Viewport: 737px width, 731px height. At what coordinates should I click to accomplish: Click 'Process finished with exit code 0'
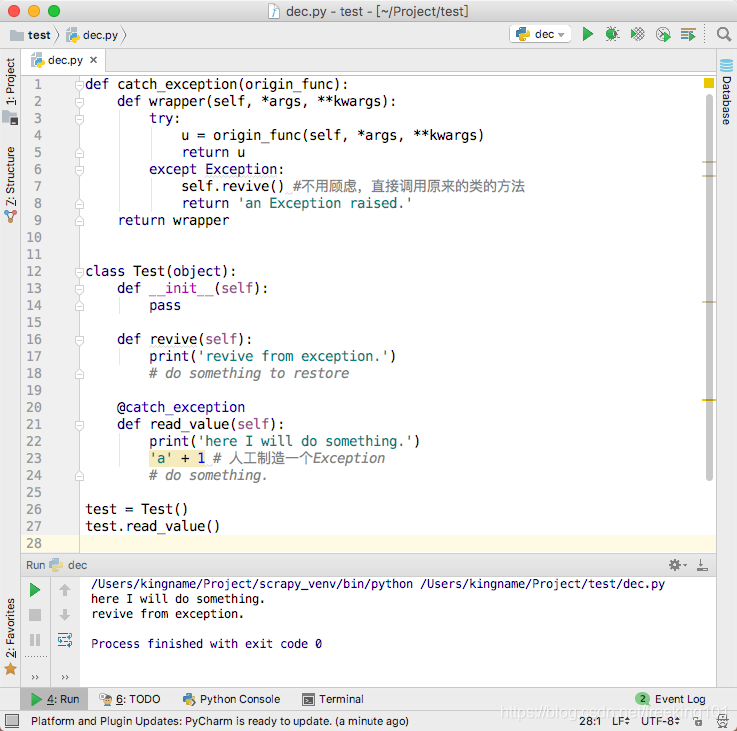pos(206,644)
